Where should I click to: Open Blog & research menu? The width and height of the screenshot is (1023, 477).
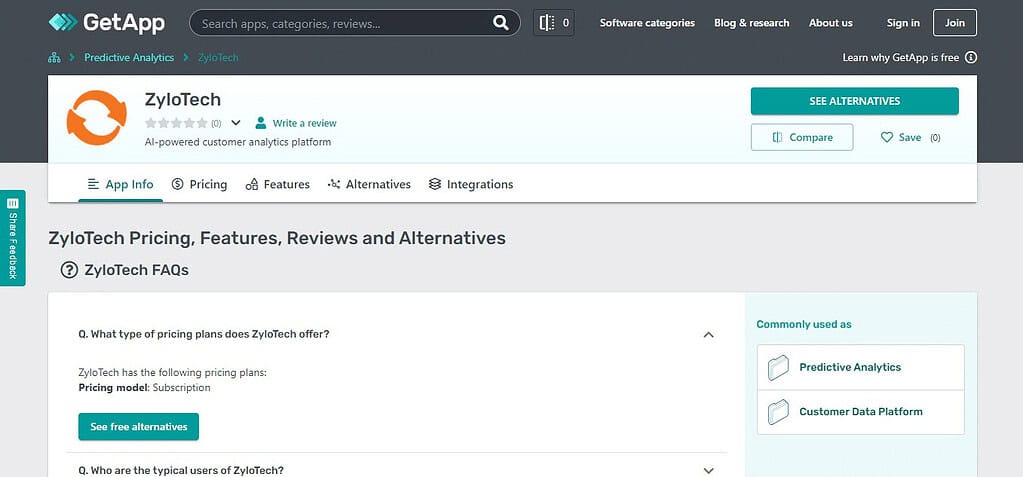[752, 23]
